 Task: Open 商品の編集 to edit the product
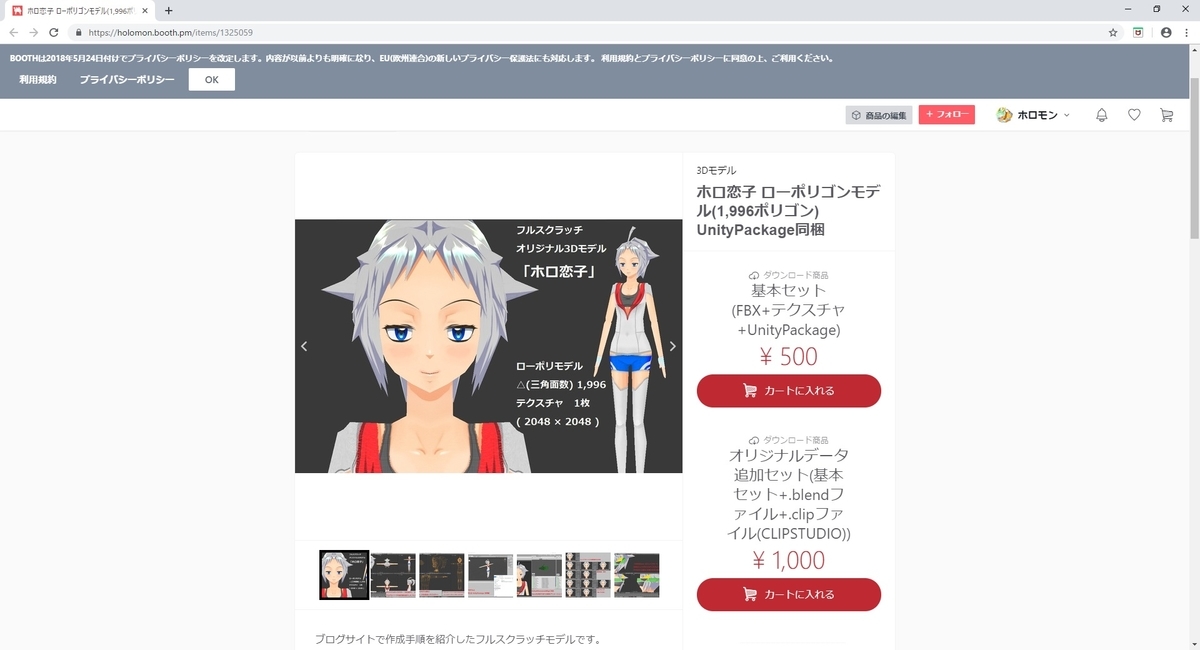[x=878, y=114]
